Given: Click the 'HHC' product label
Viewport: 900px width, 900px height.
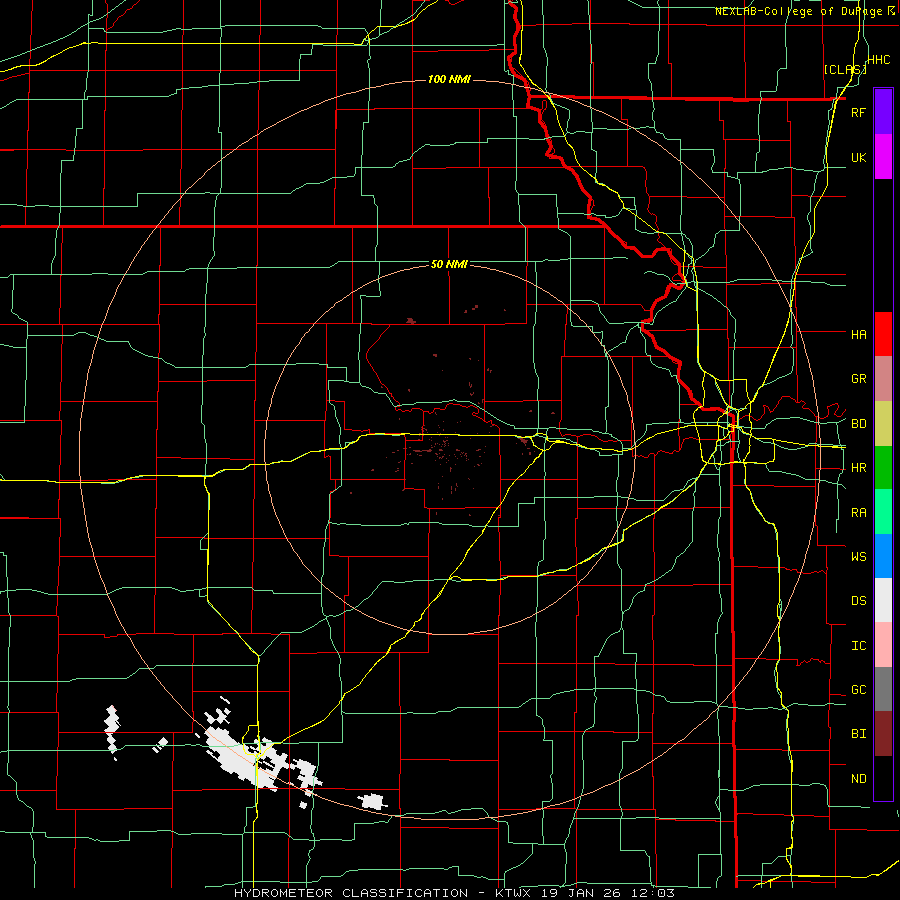Looking at the screenshot, I should tap(879, 60).
